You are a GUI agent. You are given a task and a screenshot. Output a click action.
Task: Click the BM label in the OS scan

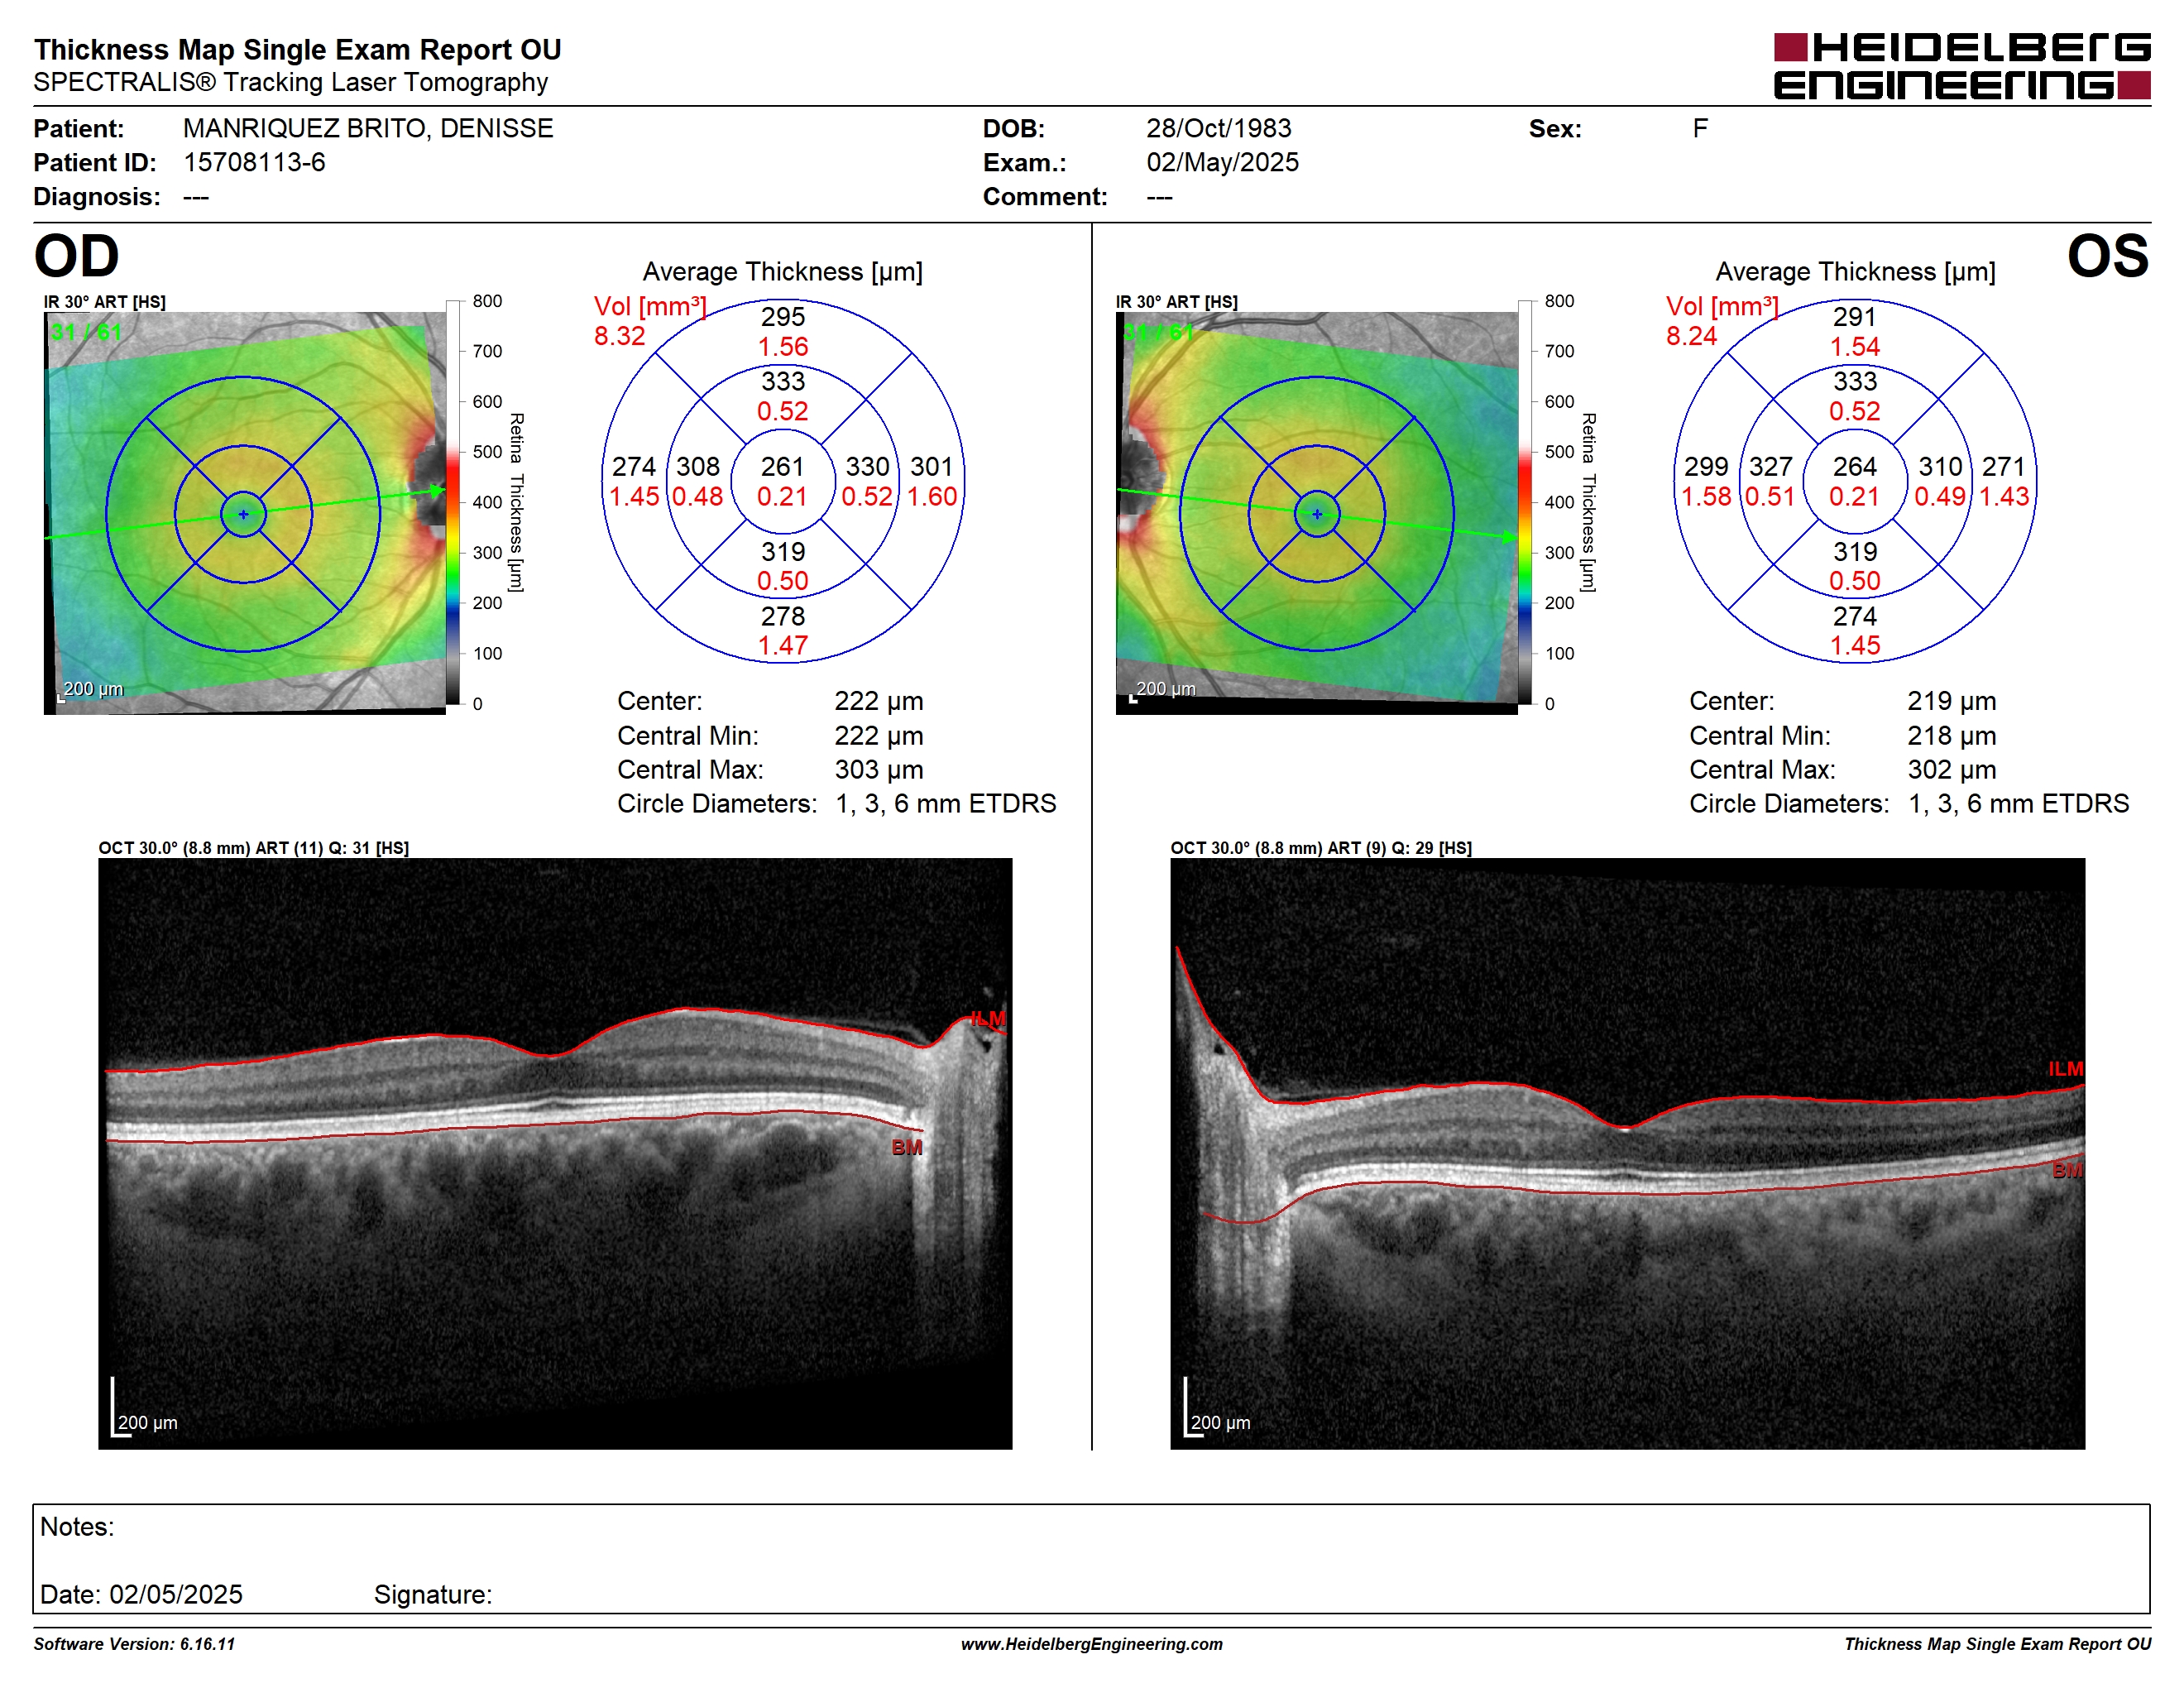(2067, 1170)
